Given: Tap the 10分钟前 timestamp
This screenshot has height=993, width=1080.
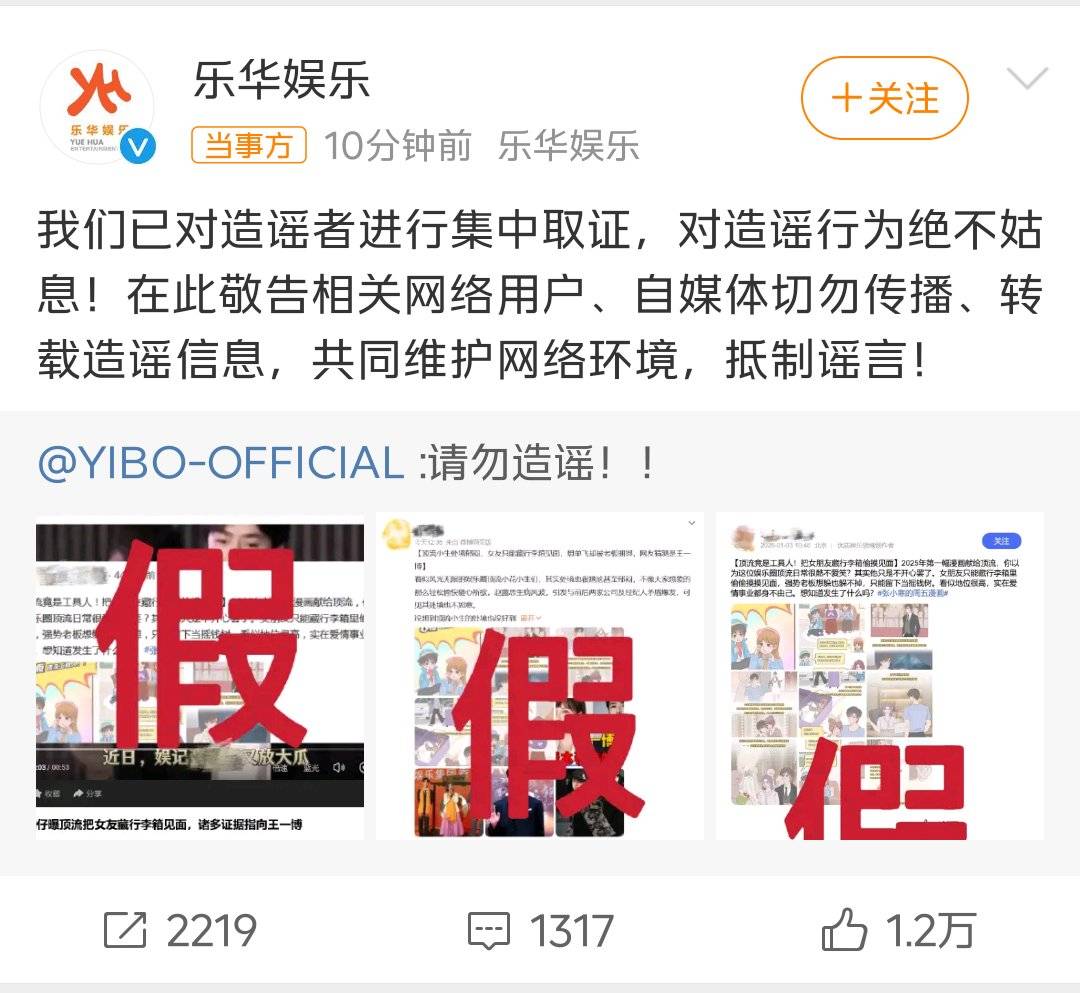Looking at the screenshot, I should tap(397, 146).
